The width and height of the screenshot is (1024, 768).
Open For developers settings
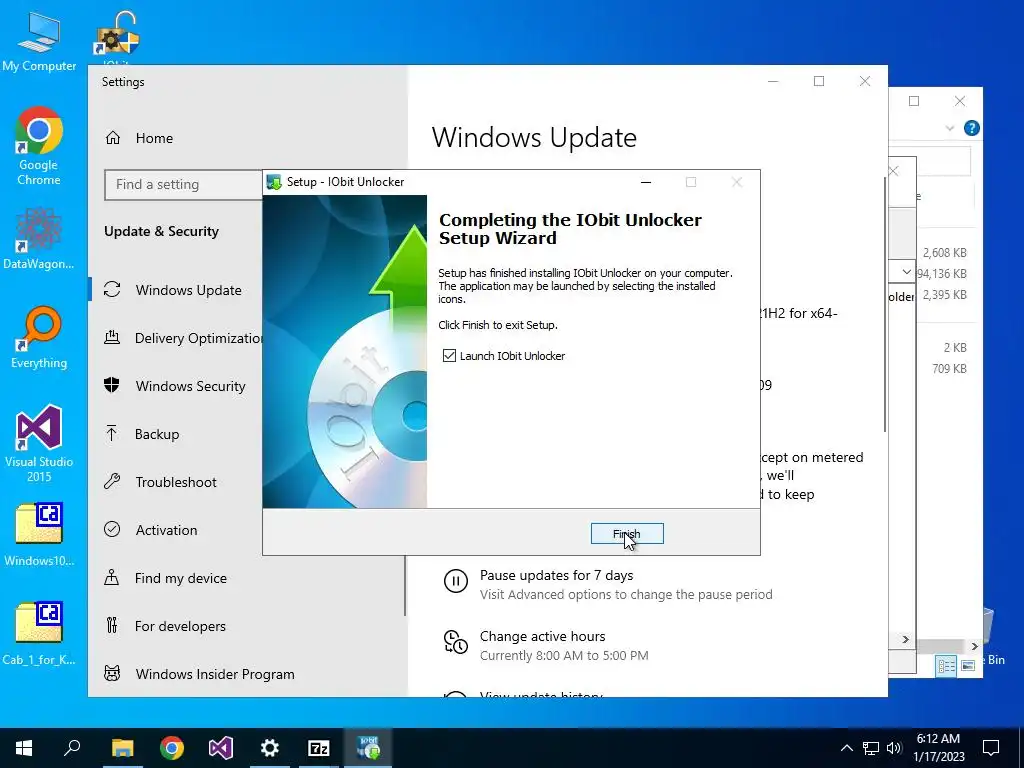point(180,626)
